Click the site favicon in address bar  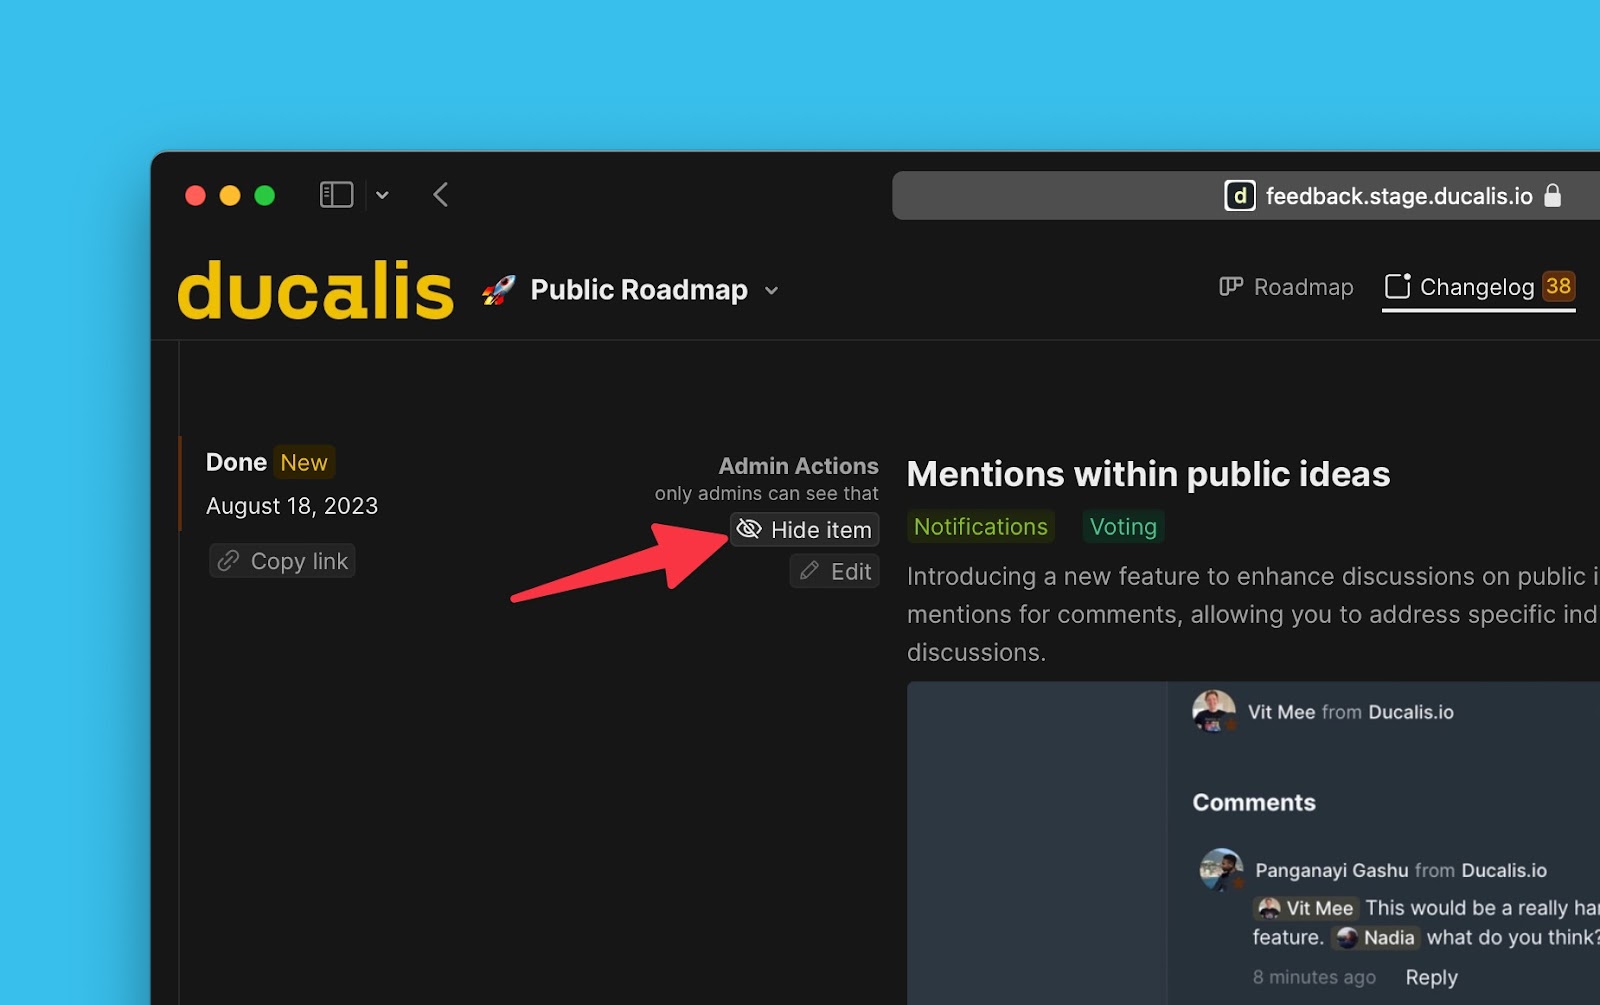(x=1239, y=196)
